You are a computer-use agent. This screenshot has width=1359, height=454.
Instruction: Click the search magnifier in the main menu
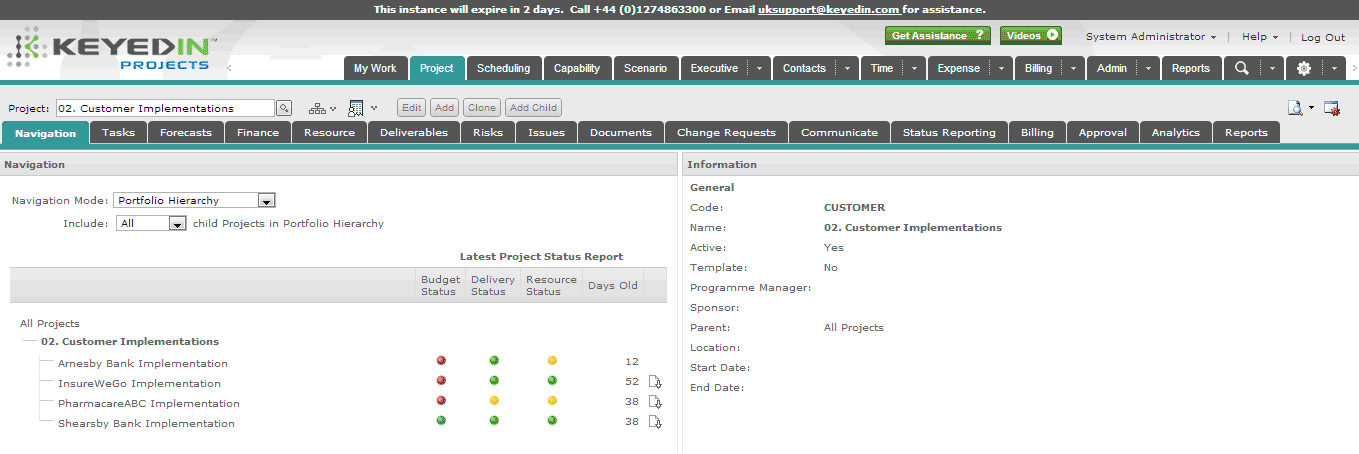[1242, 68]
